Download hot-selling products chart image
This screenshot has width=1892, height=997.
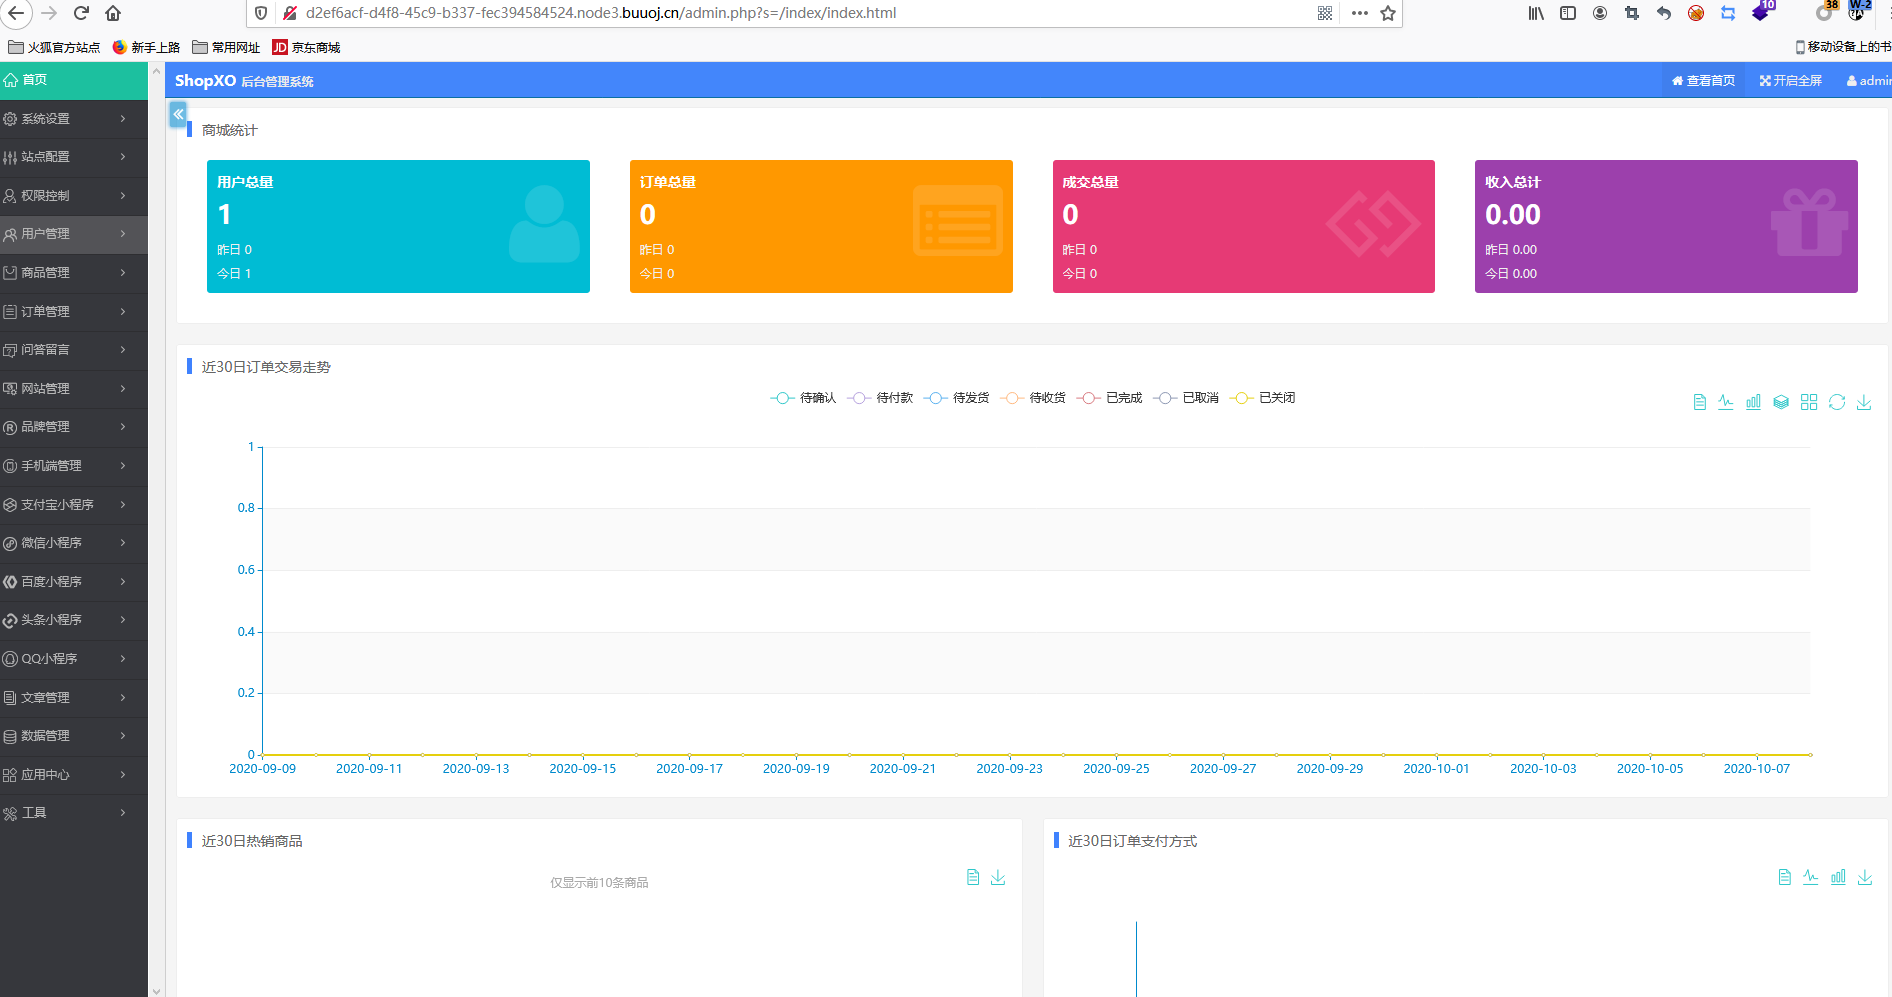pos(998,877)
